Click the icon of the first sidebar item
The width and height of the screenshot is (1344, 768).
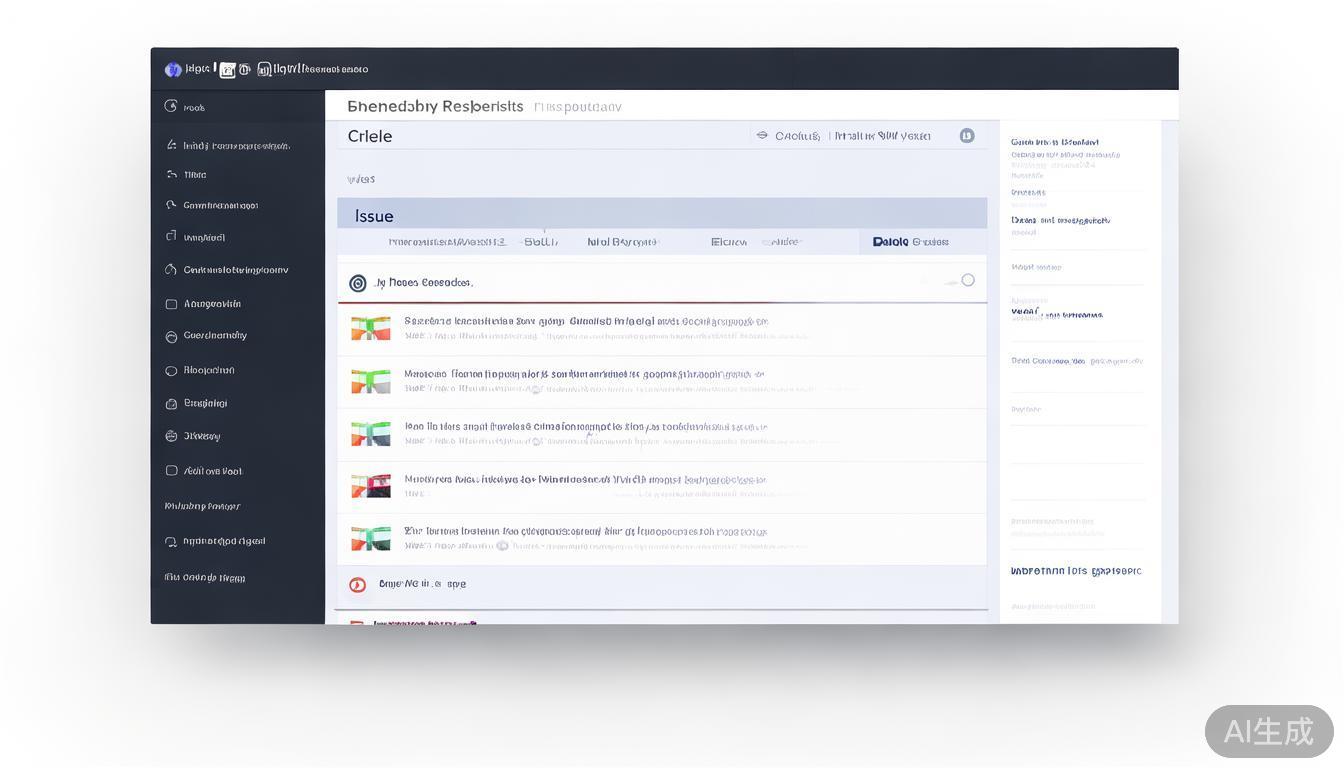pyautogui.click(x=171, y=106)
